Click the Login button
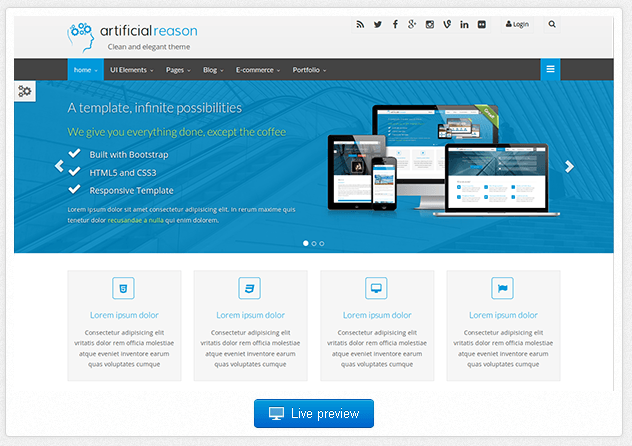The height and width of the screenshot is (446, 632). [517, 24]
